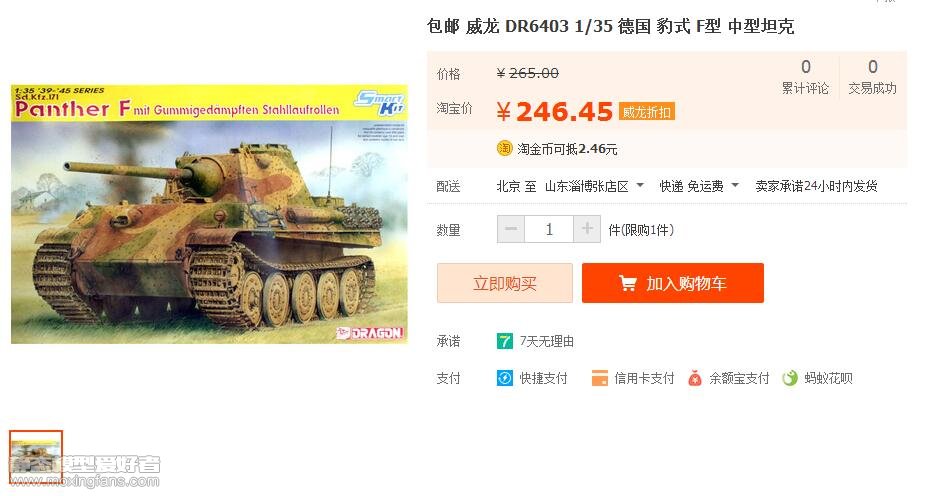
Task: Click the red 余额宝支付 money bag icon
Action: pyautogui.click(x=695, y=378)
